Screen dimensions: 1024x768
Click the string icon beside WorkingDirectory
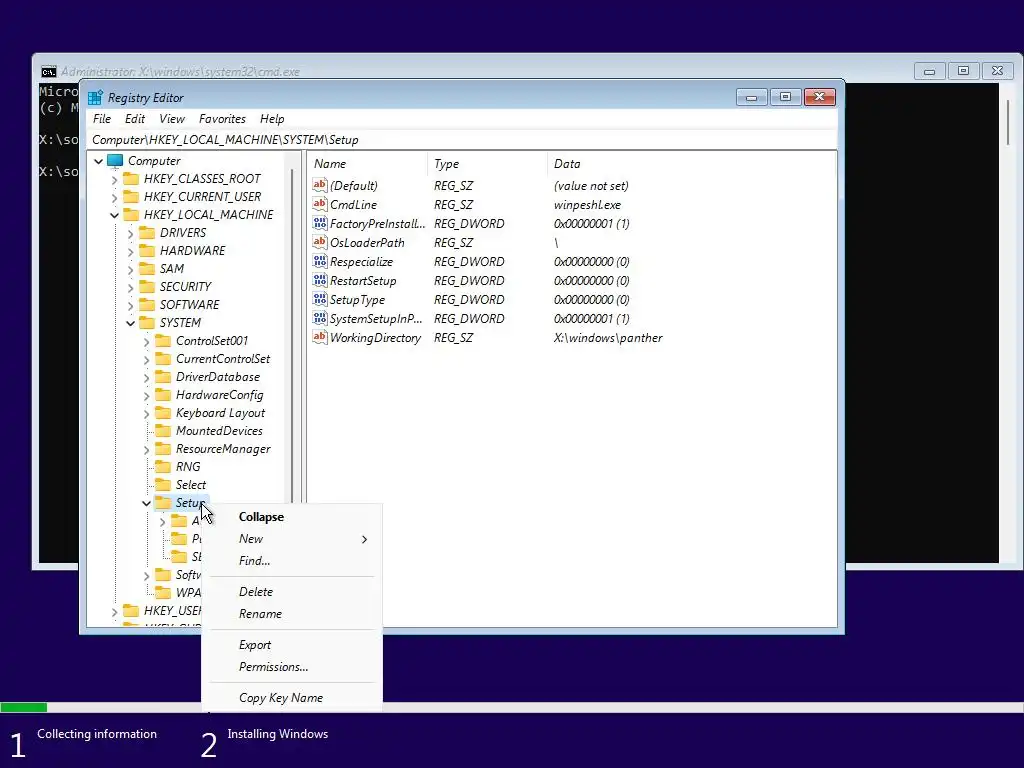pos(319,338)
